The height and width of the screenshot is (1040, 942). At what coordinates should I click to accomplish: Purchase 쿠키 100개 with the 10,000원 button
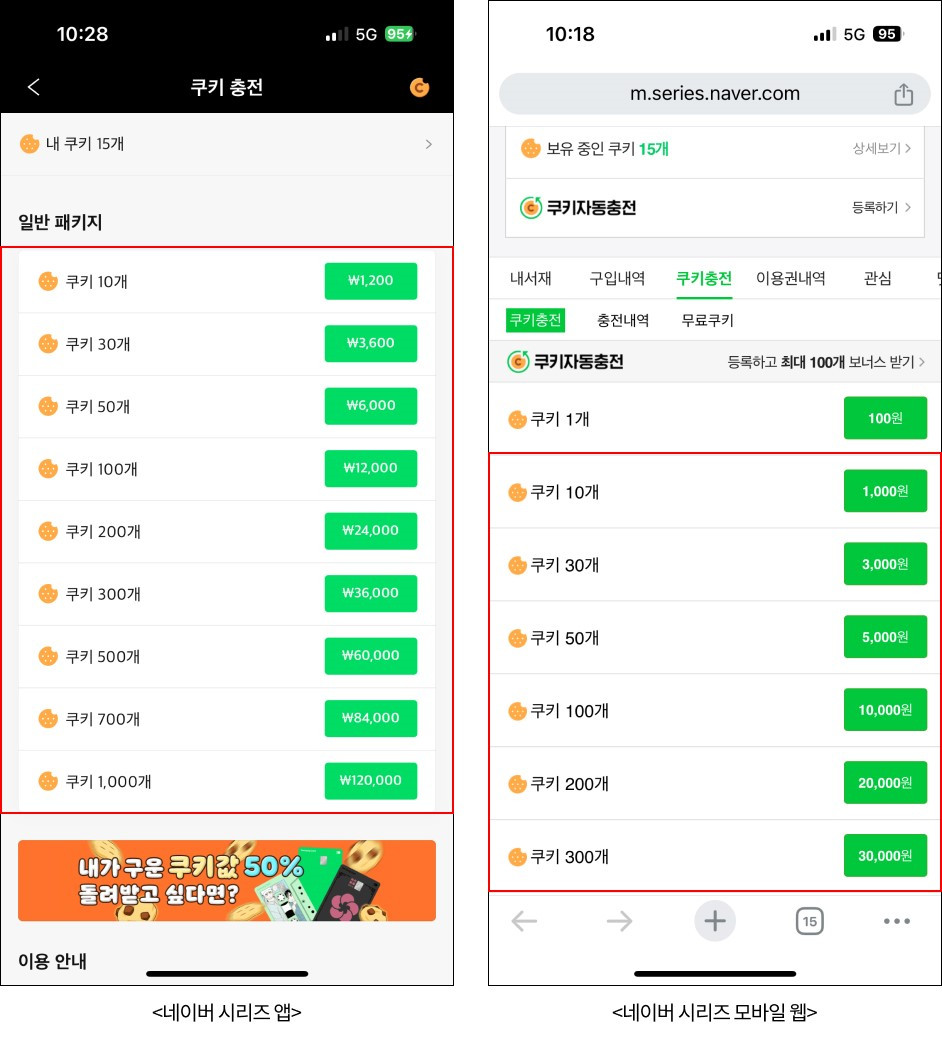point(885,710)
